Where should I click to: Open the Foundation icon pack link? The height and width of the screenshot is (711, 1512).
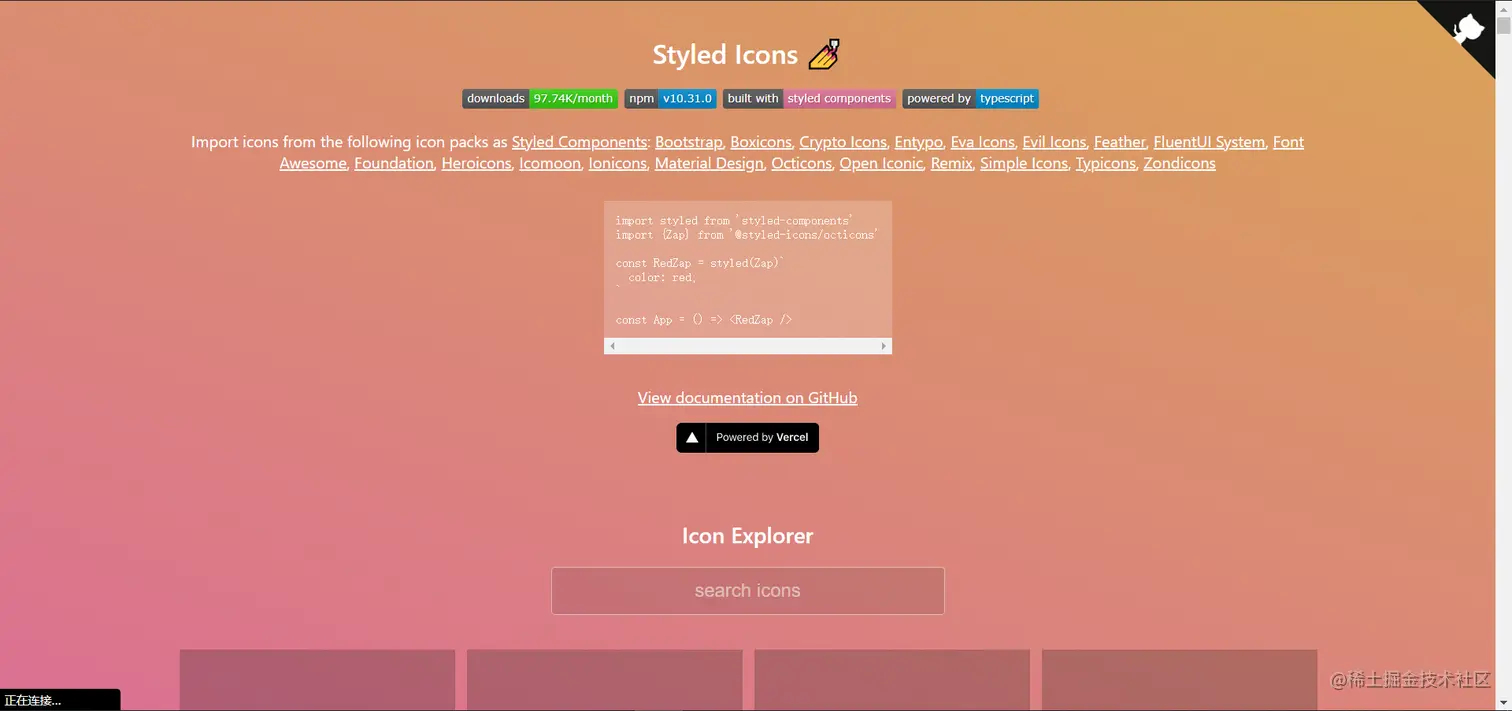click(x=393, y=163)
